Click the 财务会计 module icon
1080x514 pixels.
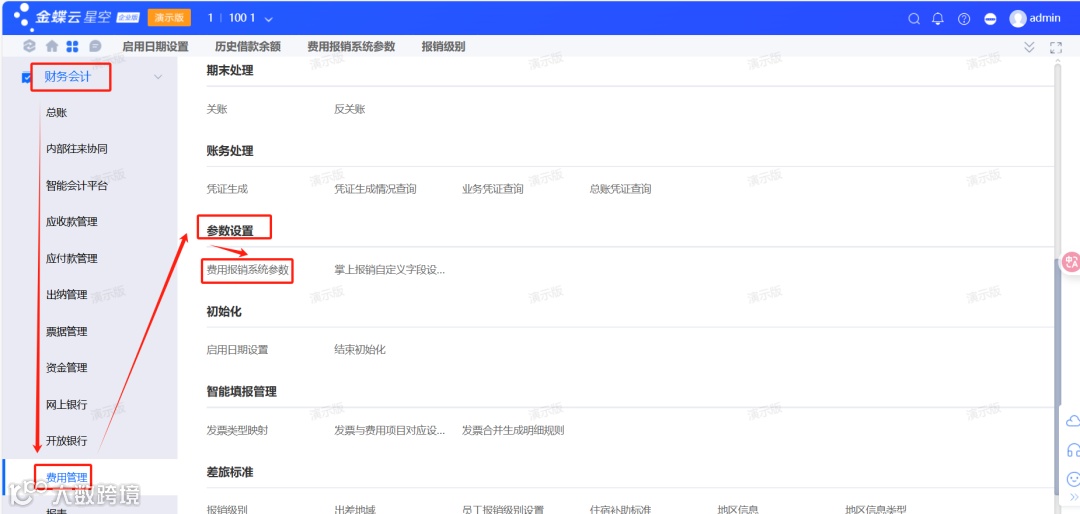(x=27, y=78)
